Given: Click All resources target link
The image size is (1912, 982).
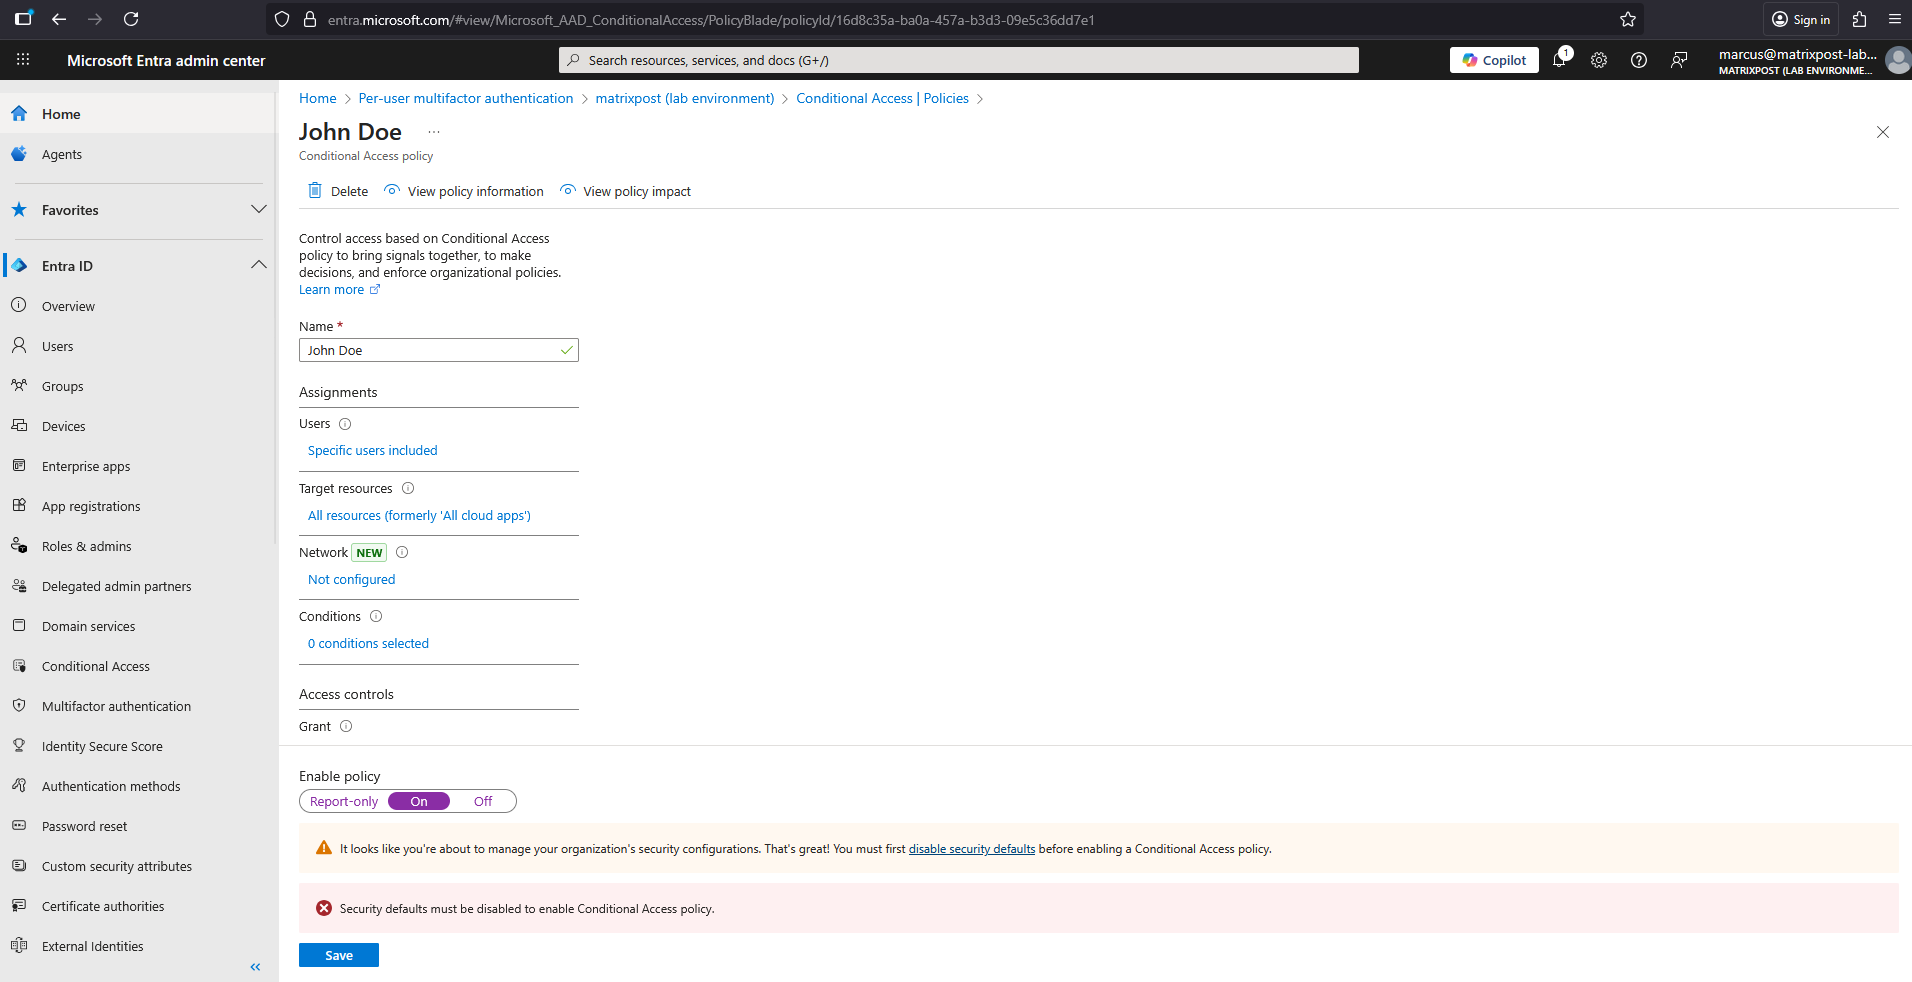Looking at the screenshot, I should click(419, 516).
